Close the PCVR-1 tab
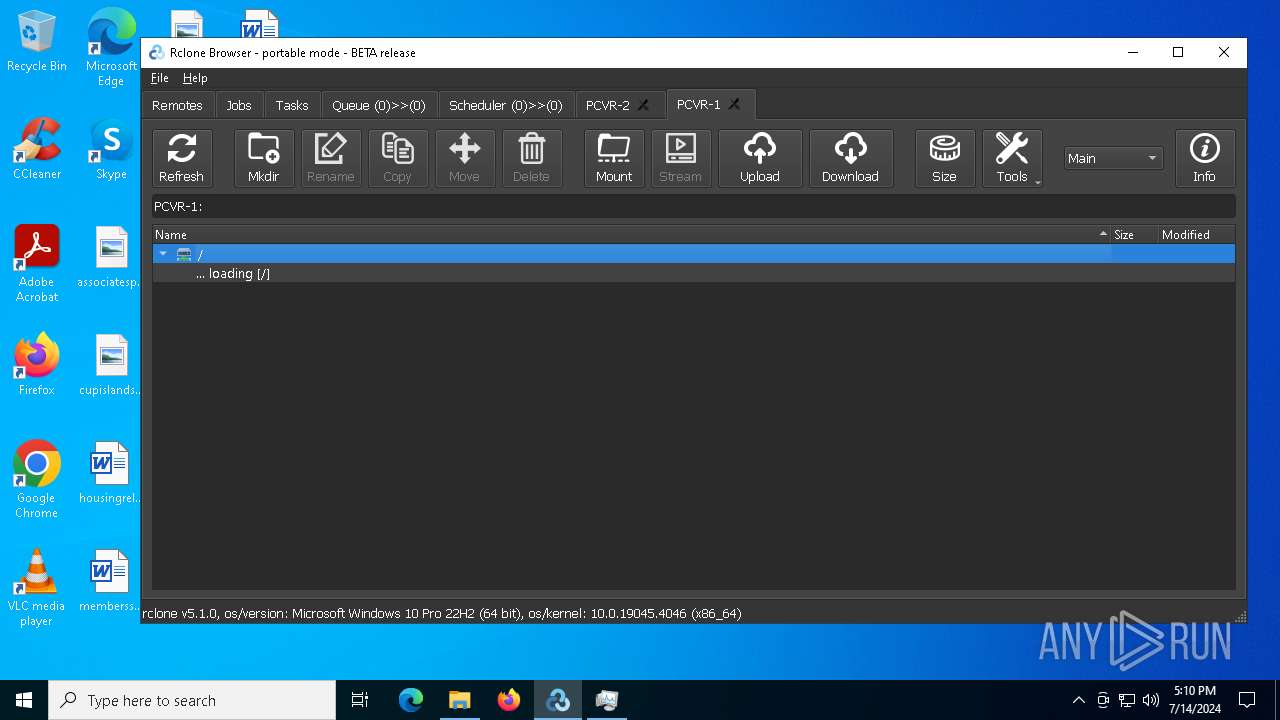Image resolution: width=1280 pixels, height=720 pixels. (x=734, y=104)
